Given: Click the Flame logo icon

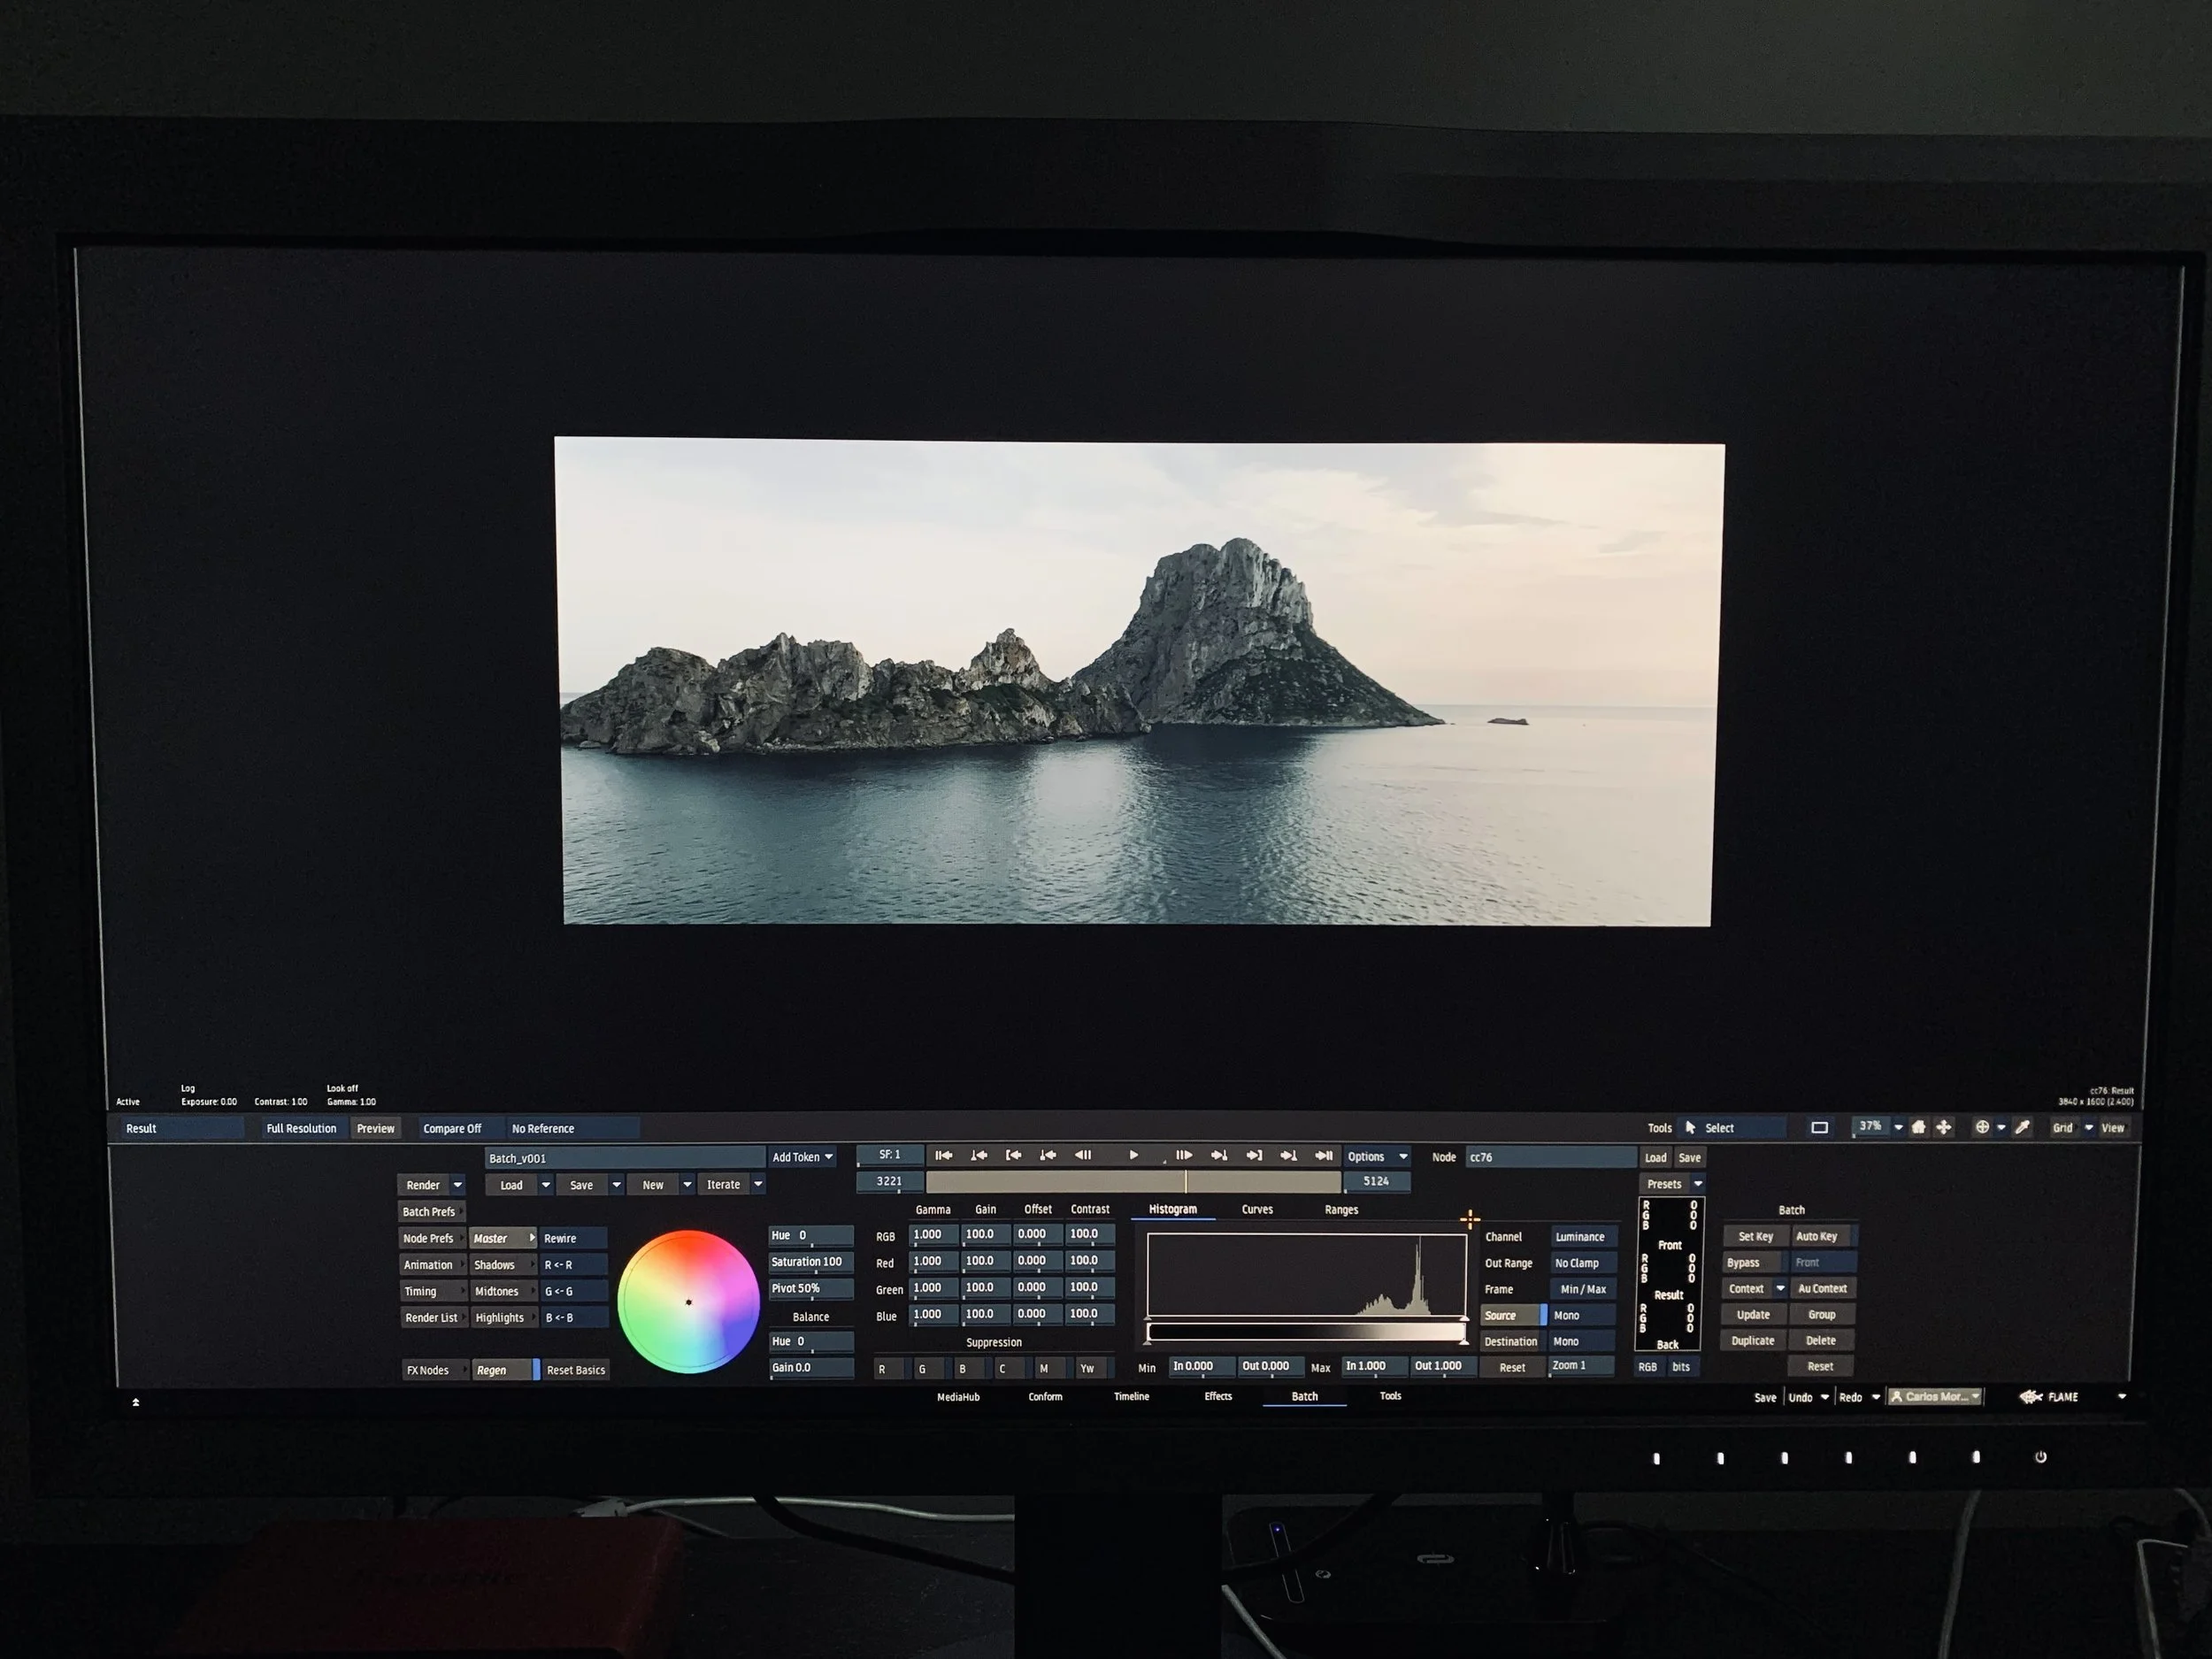Looking at the screenshot, I should [2030, 1397].
